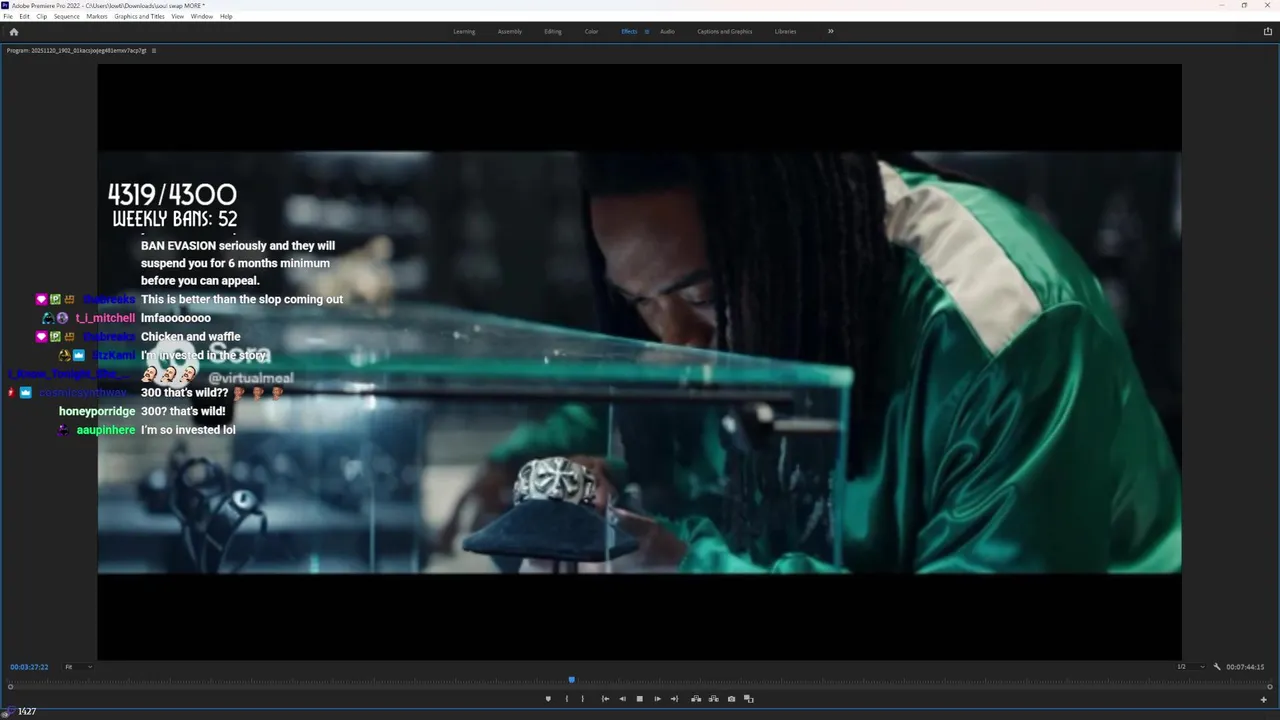Image resolution: width=1280 pixels, height=720 pixels.
Task: Open the Window menu
Action: pyautogui.click(x=201, y=16)
